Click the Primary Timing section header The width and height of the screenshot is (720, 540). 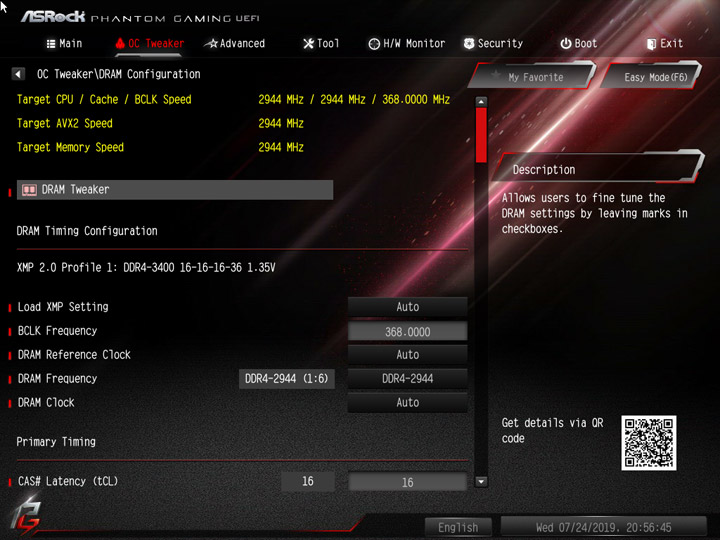(56, 442)
